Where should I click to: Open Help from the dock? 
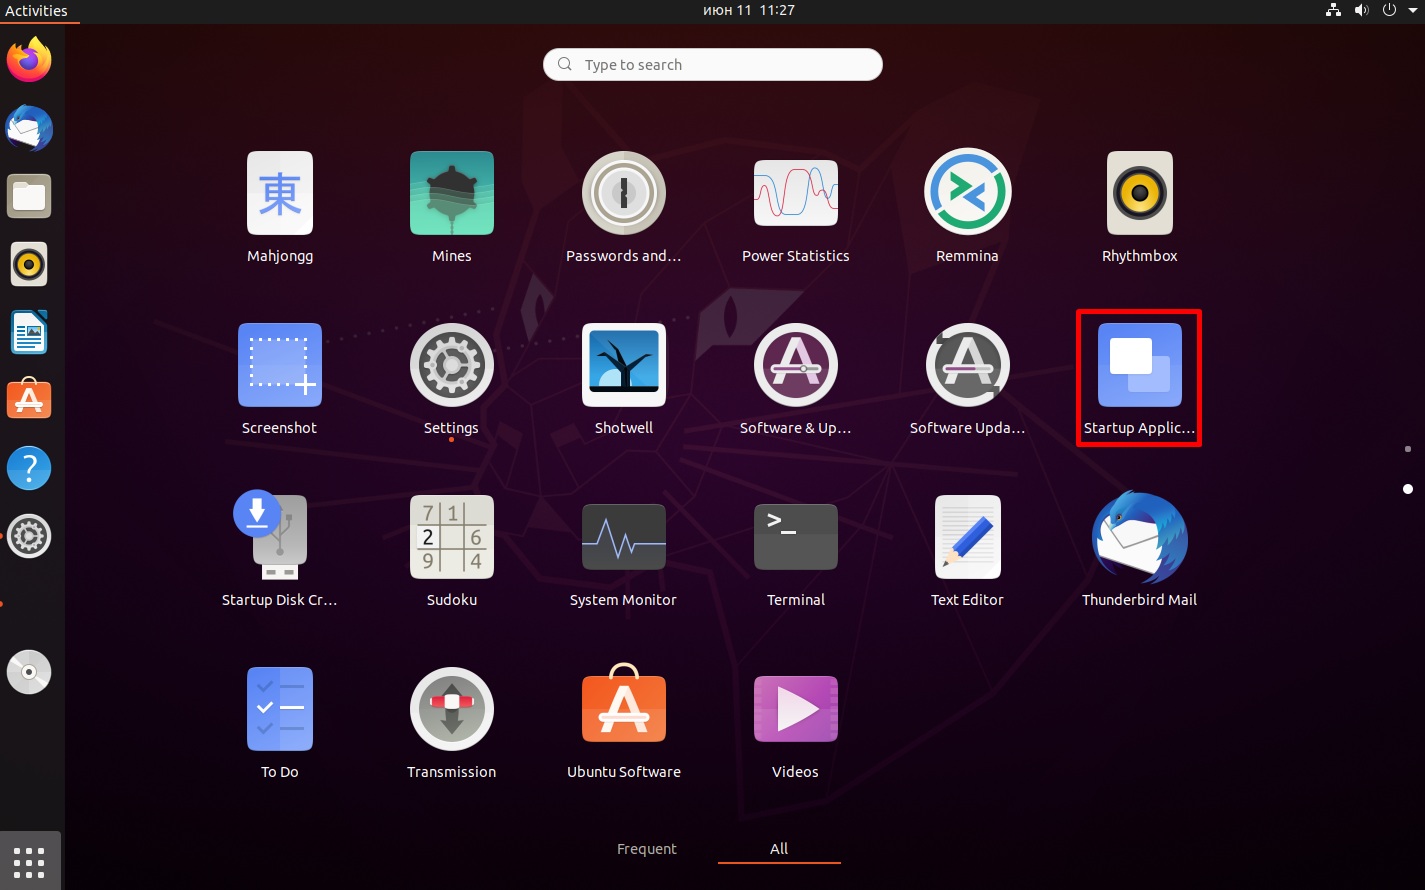(x=29, y=468)
